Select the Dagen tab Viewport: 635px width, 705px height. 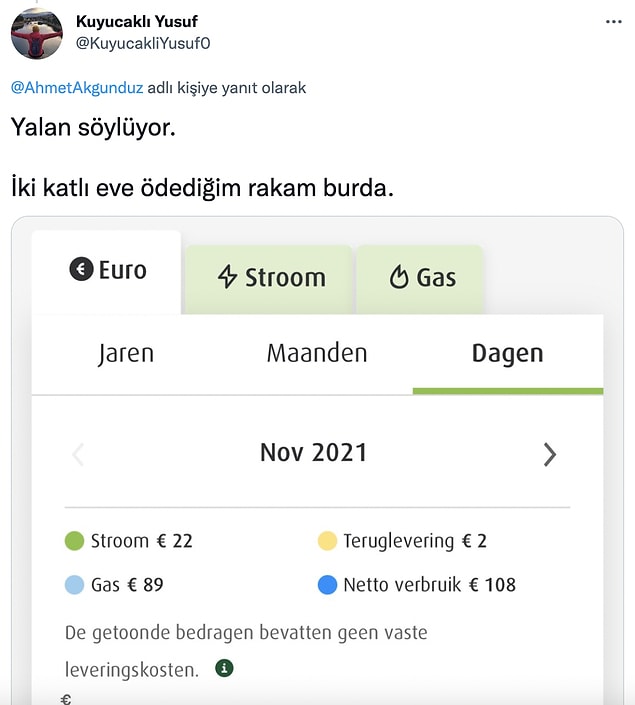click(x=508, y=353)
